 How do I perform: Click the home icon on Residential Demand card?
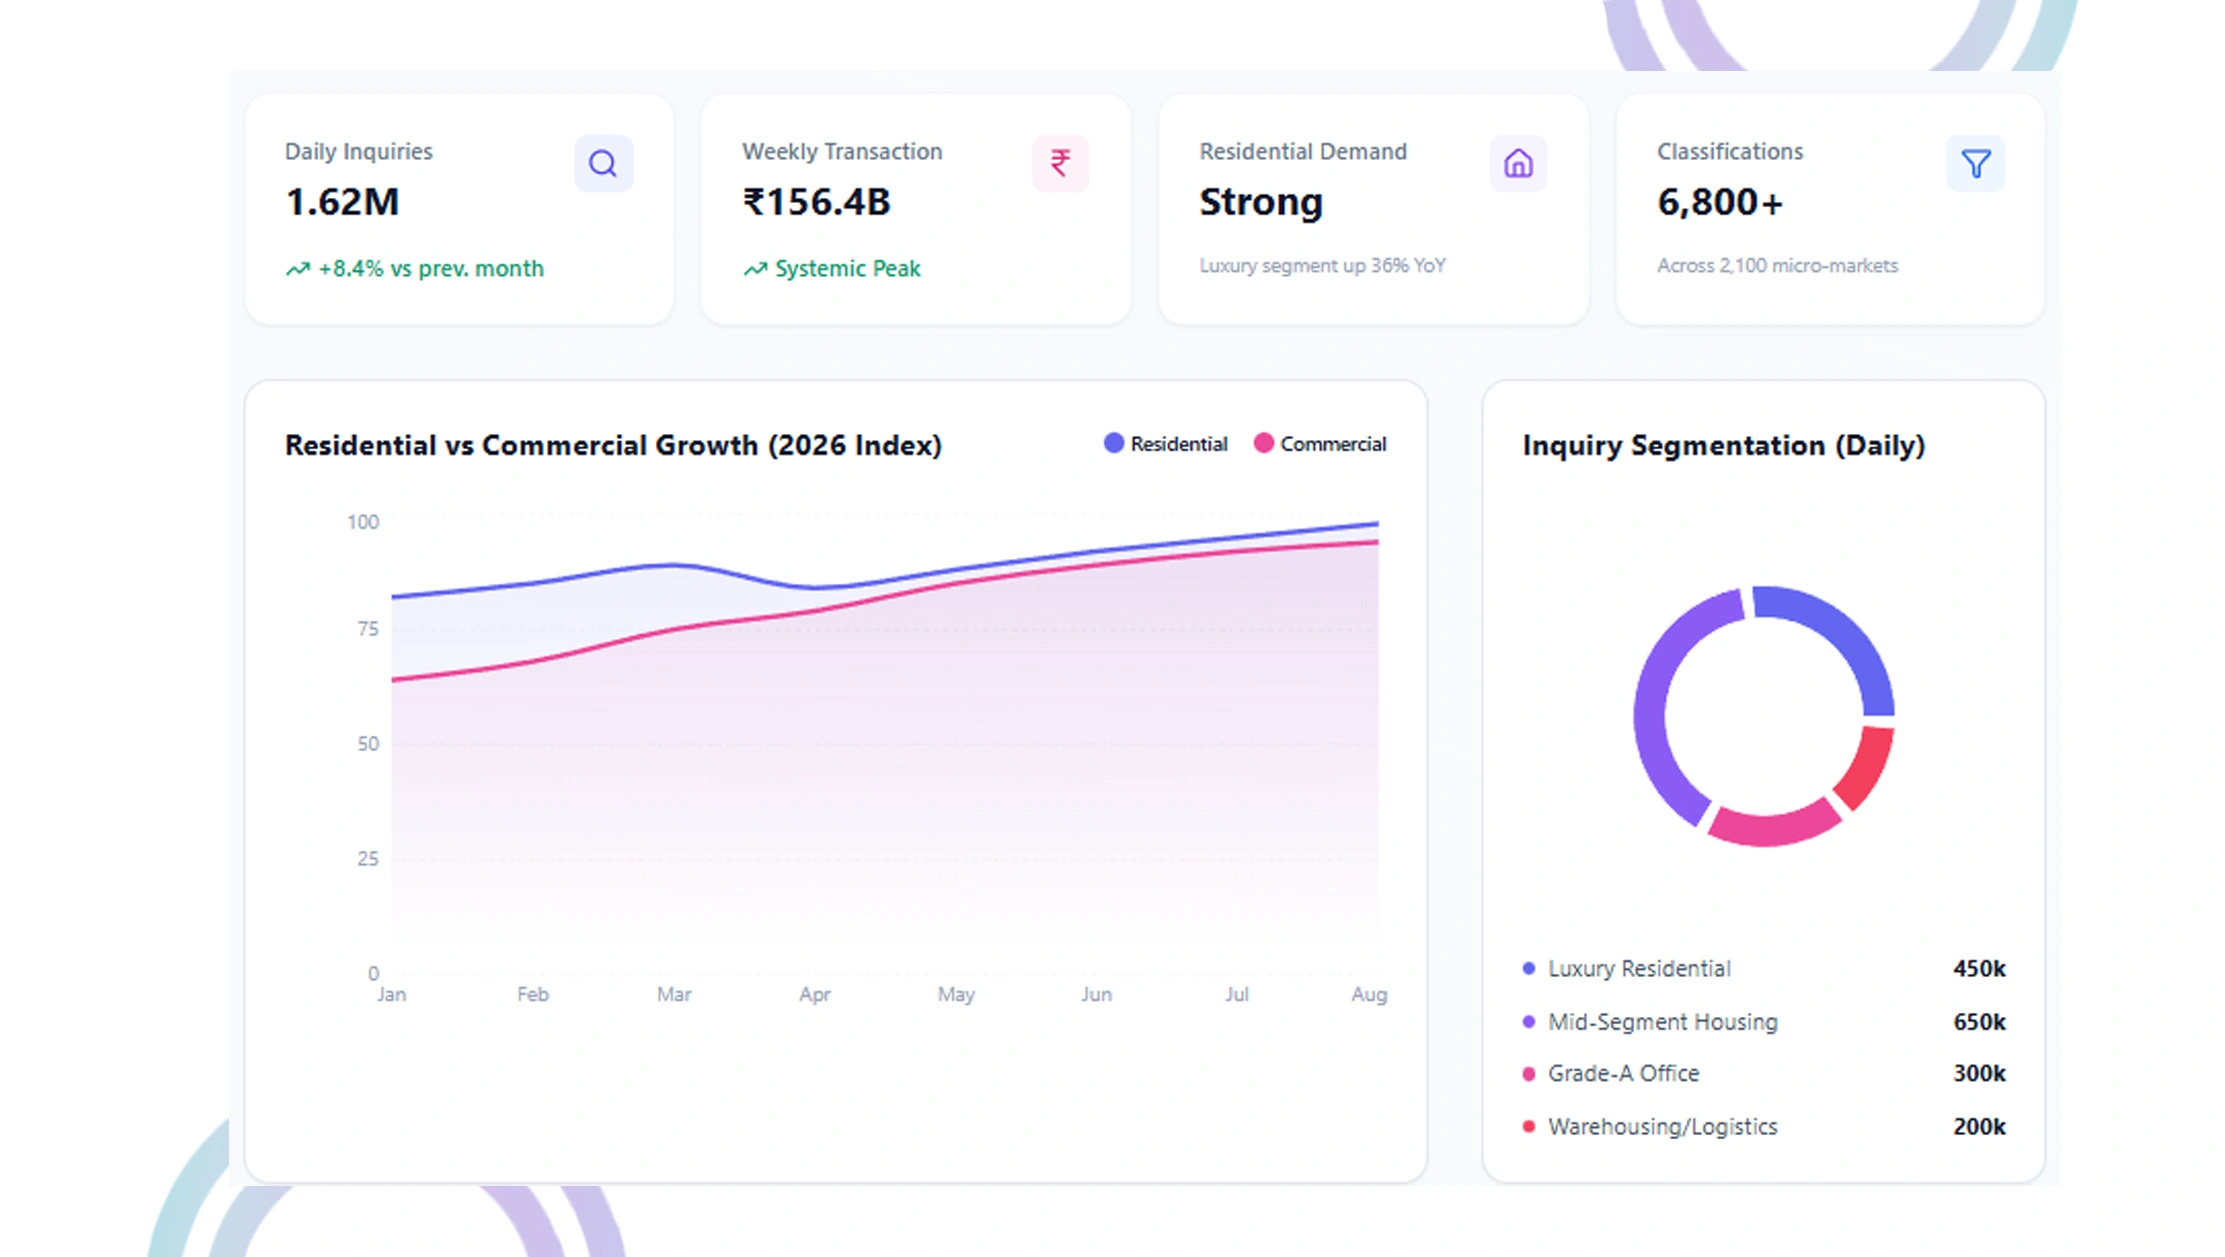click(1518, 162)
